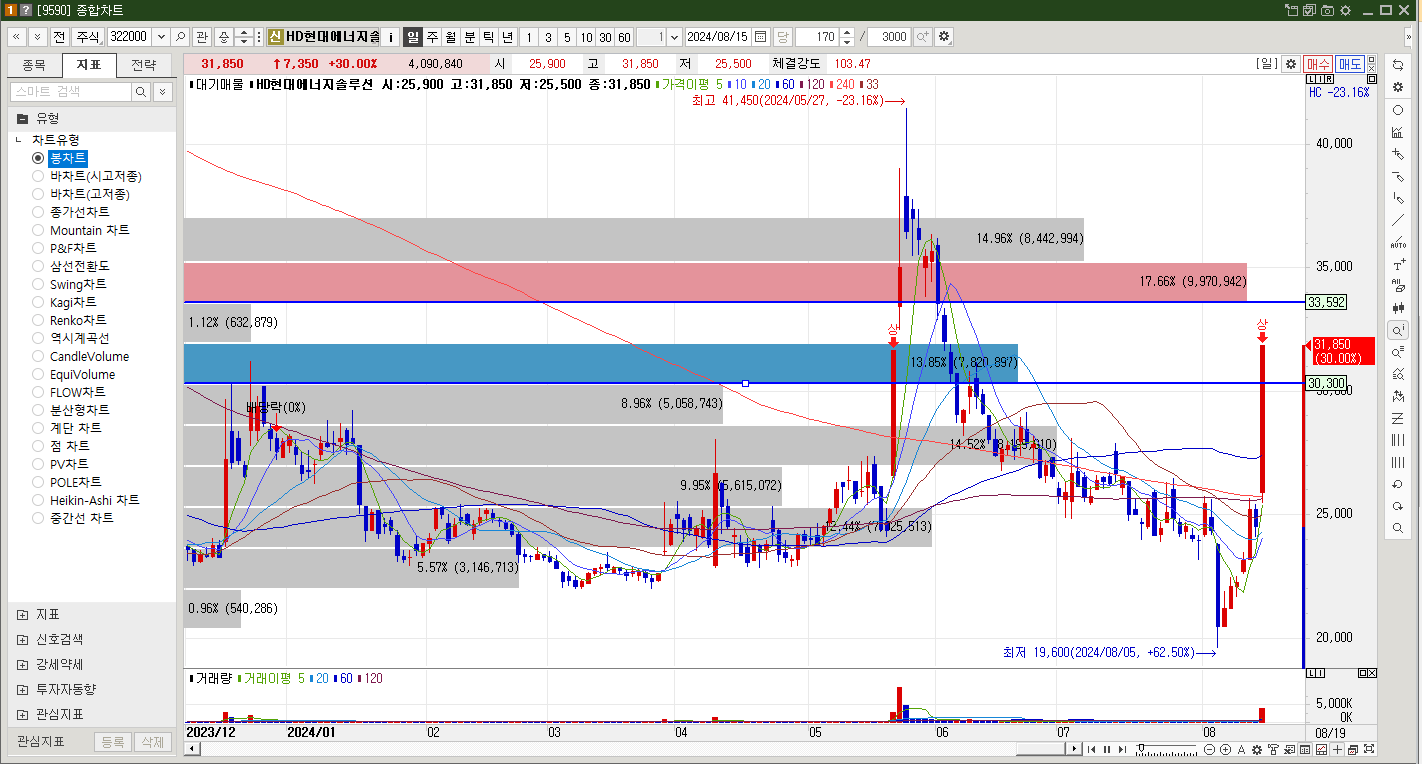
Task: Click the fullscreen expand icon at bottom right
Action: point(1369,749)
